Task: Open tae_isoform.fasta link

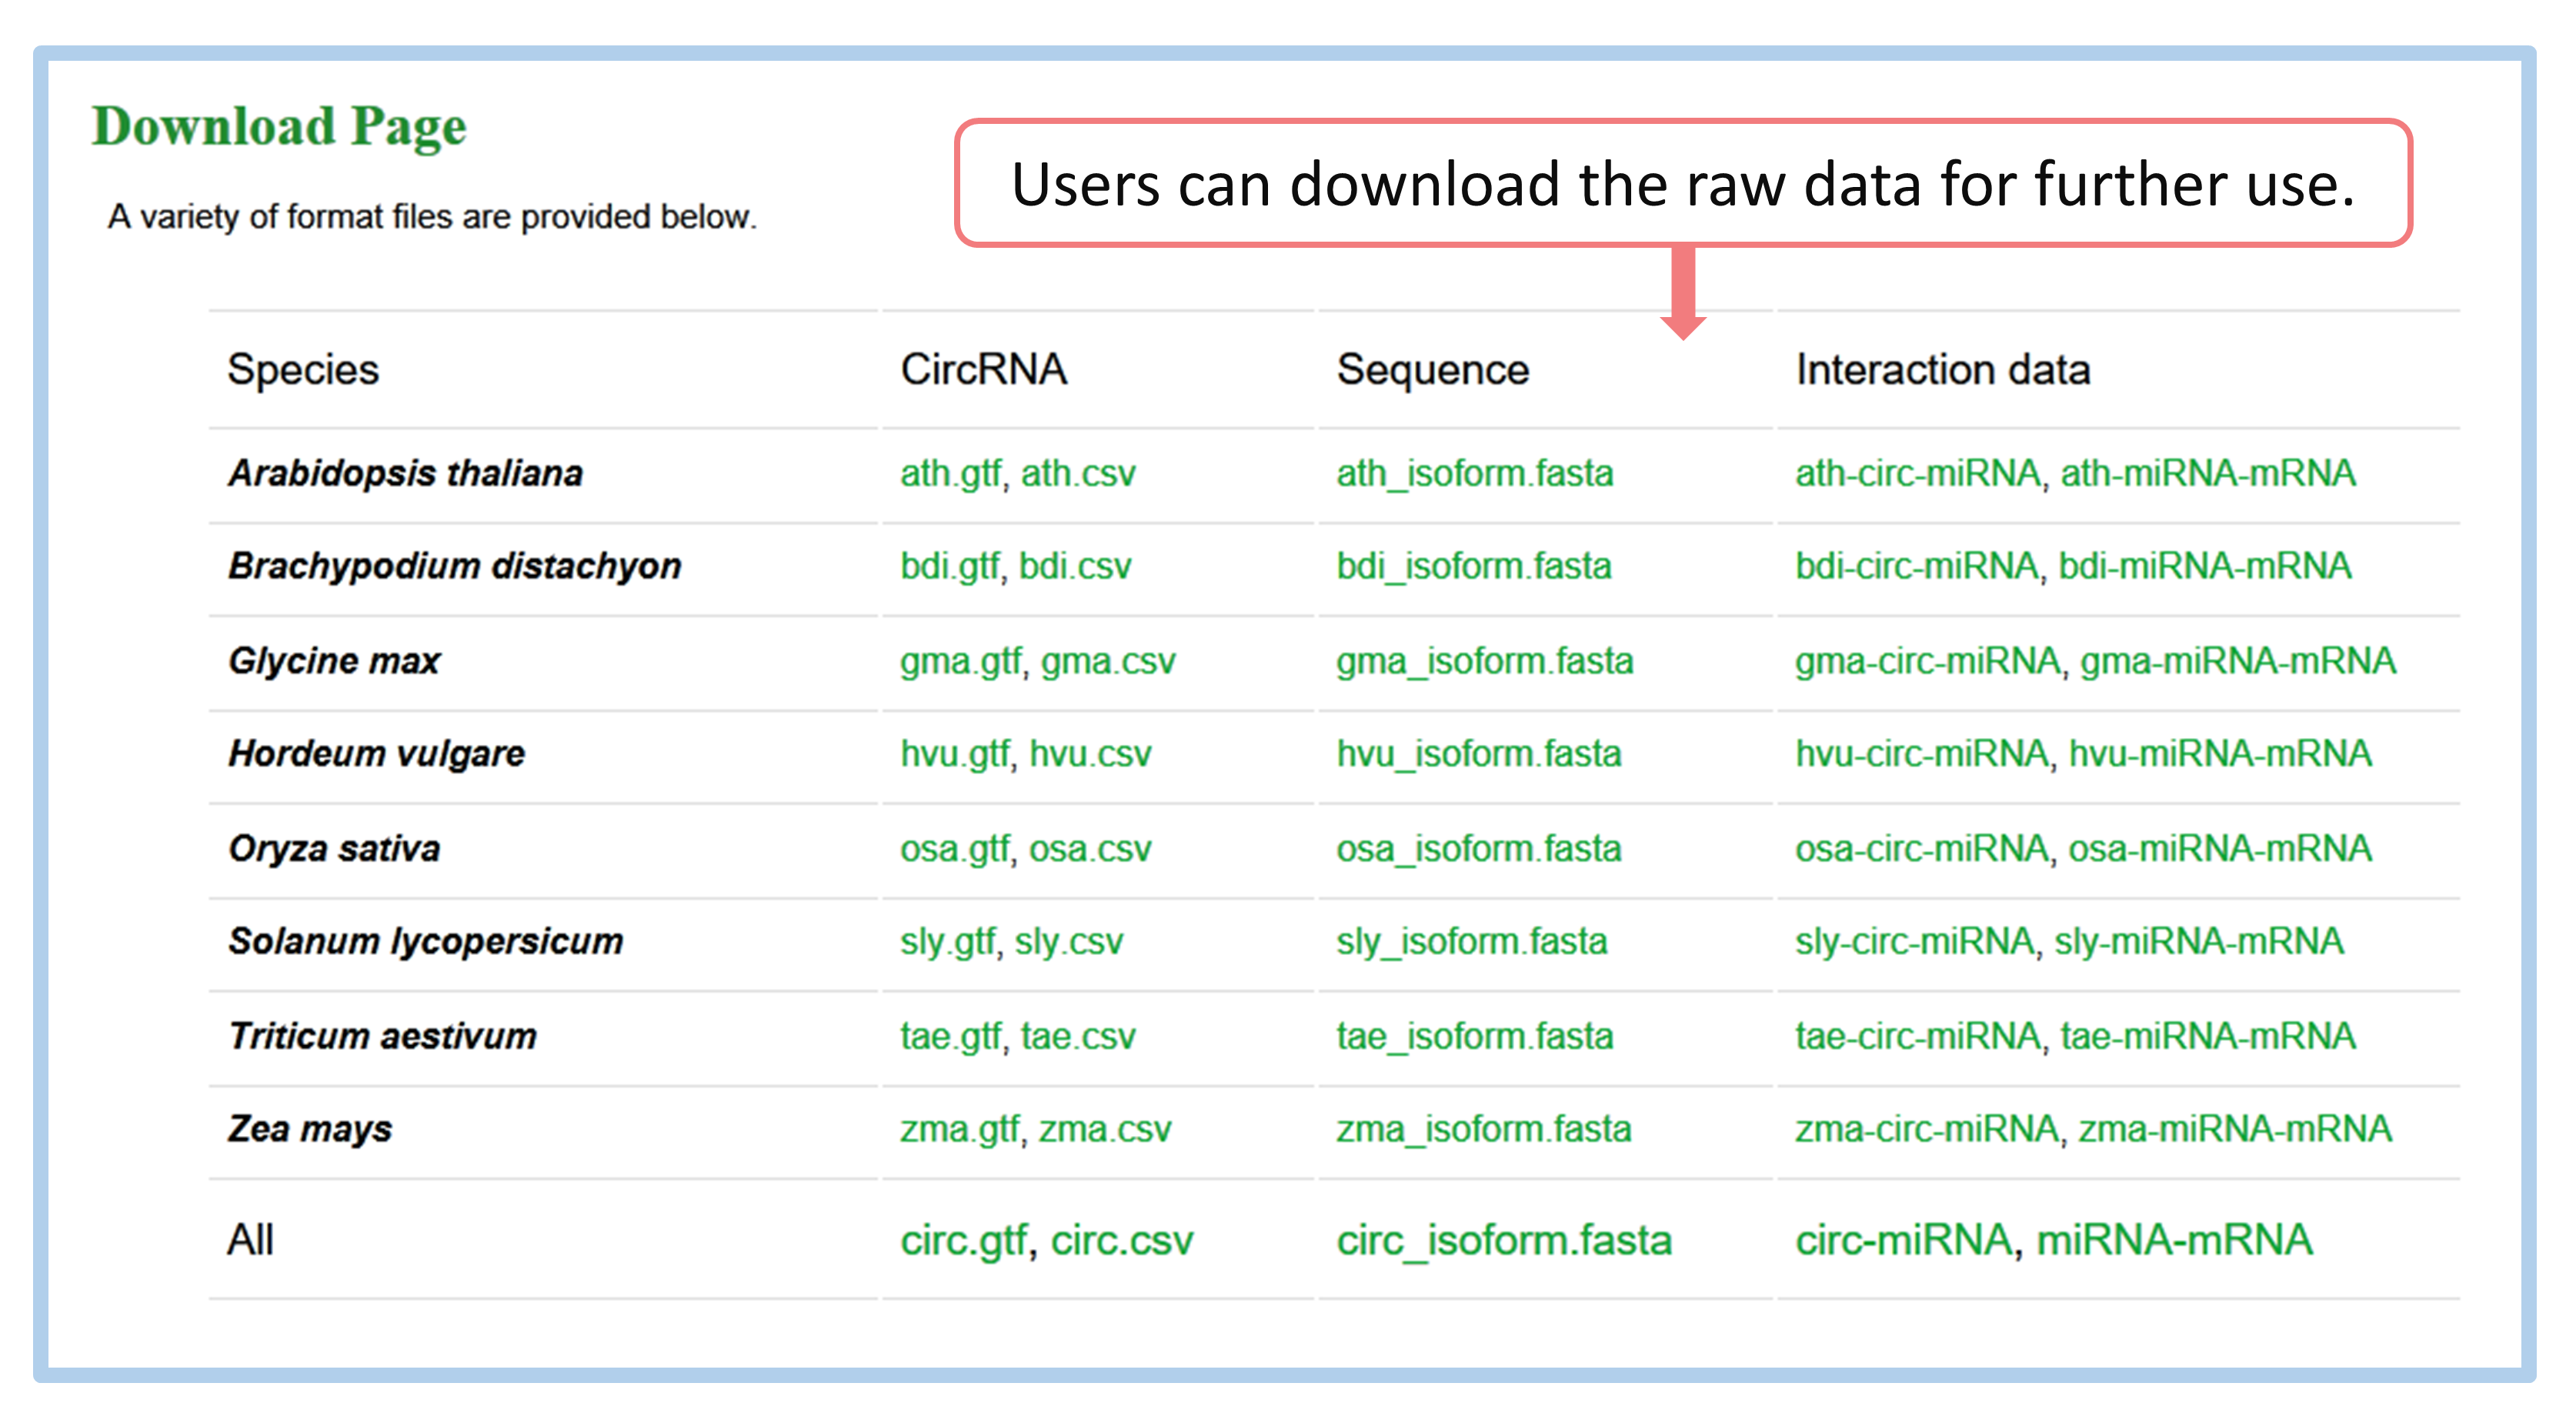Action: (x=1474, y=1036)
